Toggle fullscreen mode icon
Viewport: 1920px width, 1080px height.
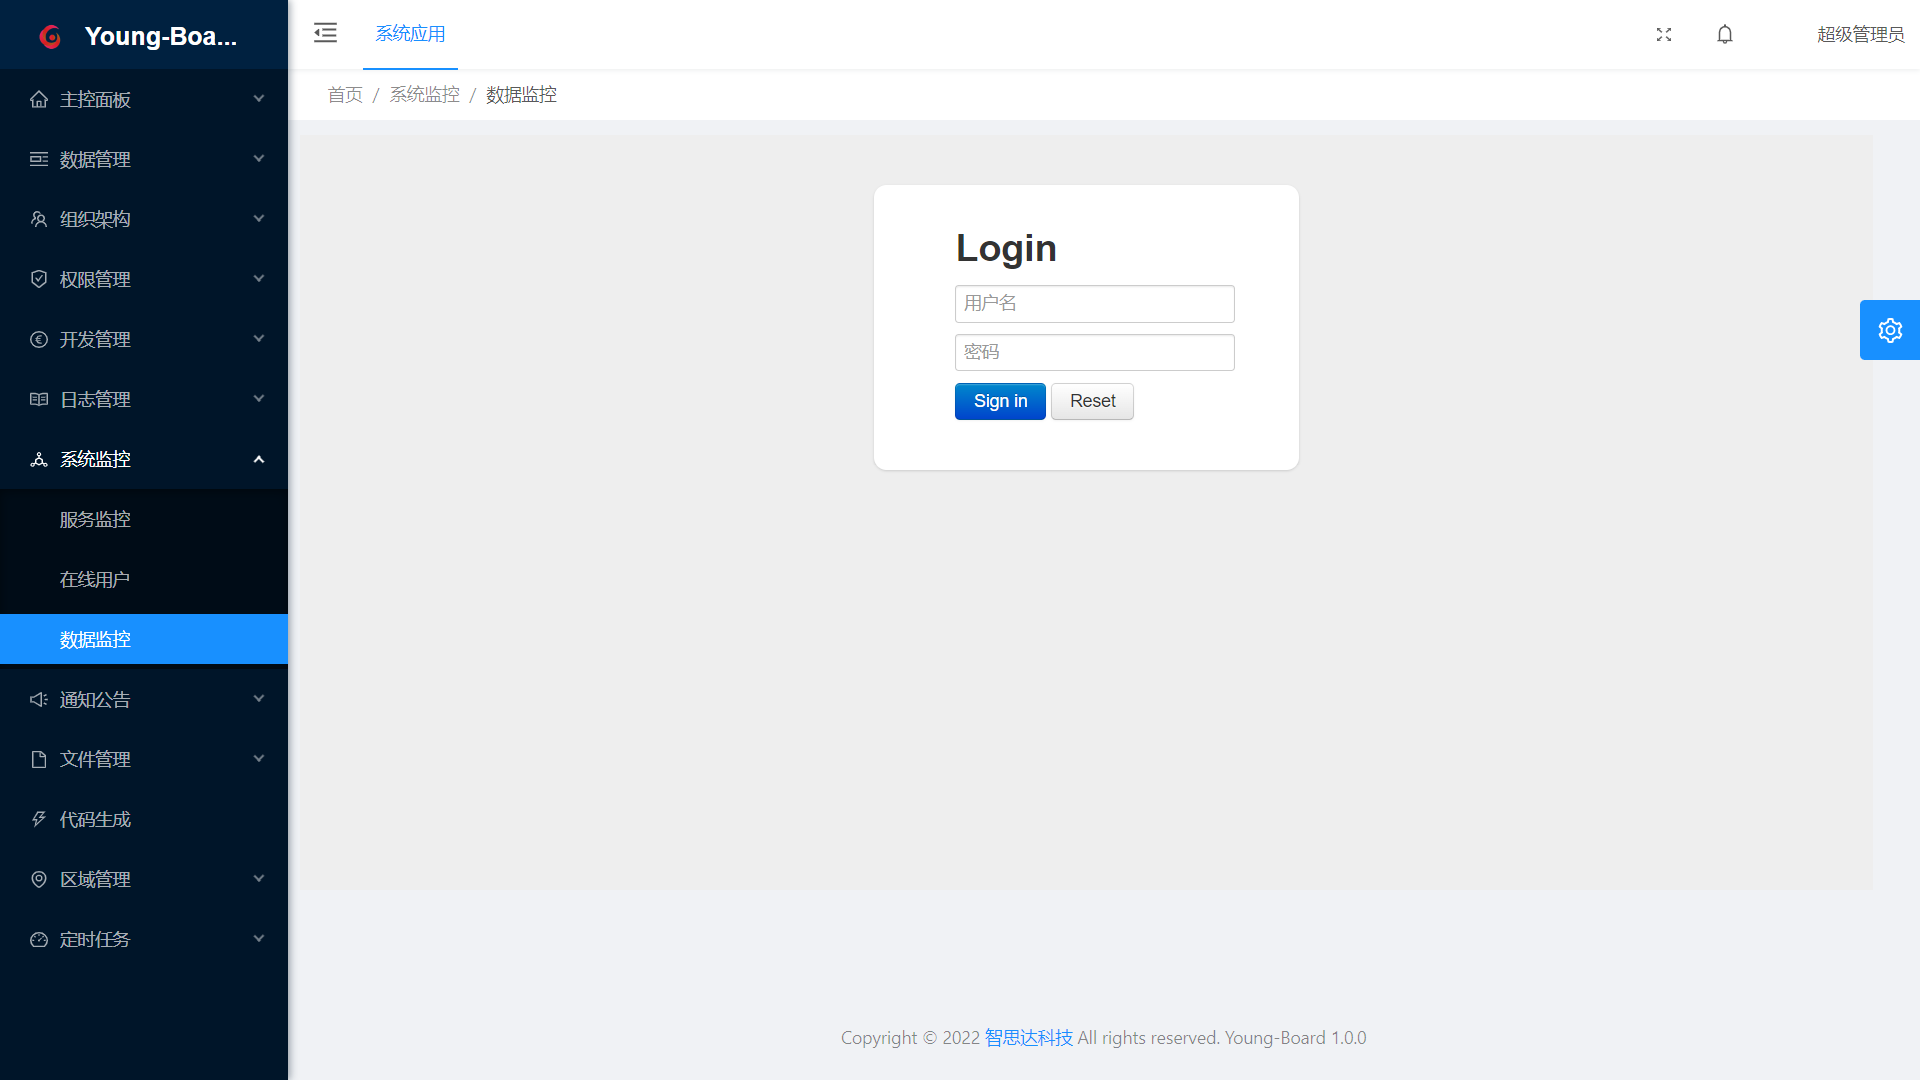click(x=1664, y=34)
